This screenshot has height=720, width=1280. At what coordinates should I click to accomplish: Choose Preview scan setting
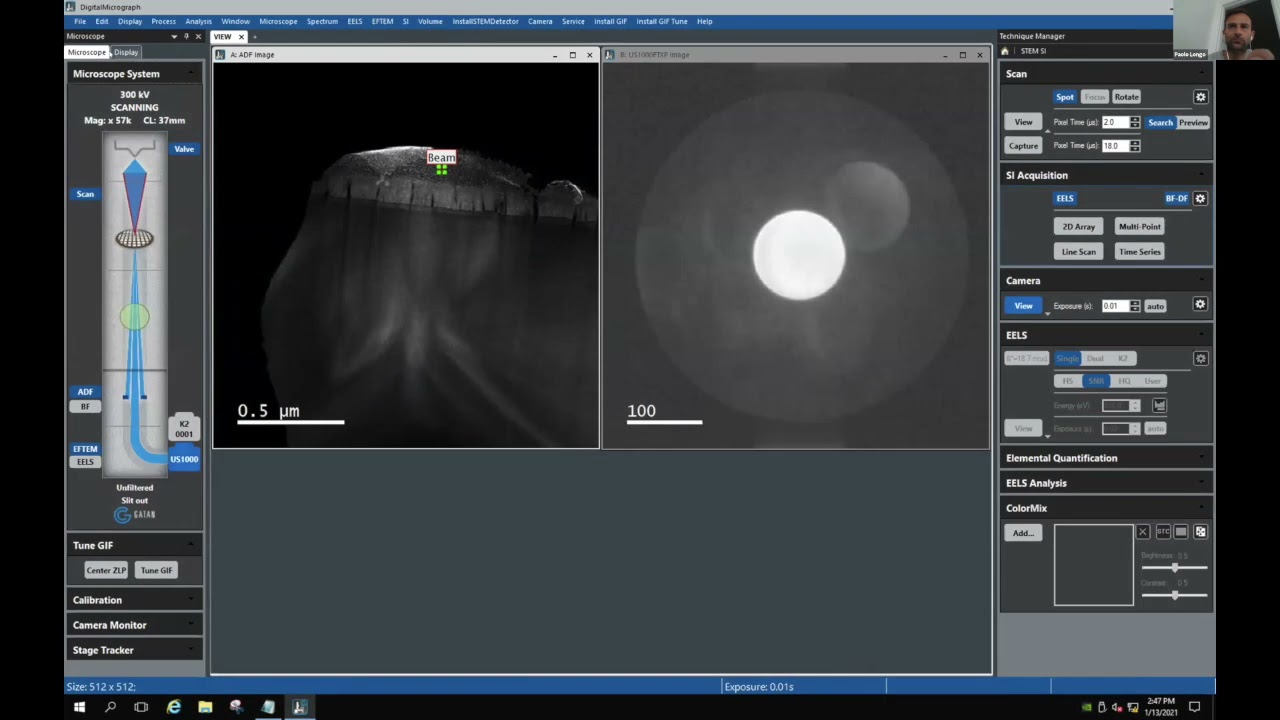point(1193,122)
